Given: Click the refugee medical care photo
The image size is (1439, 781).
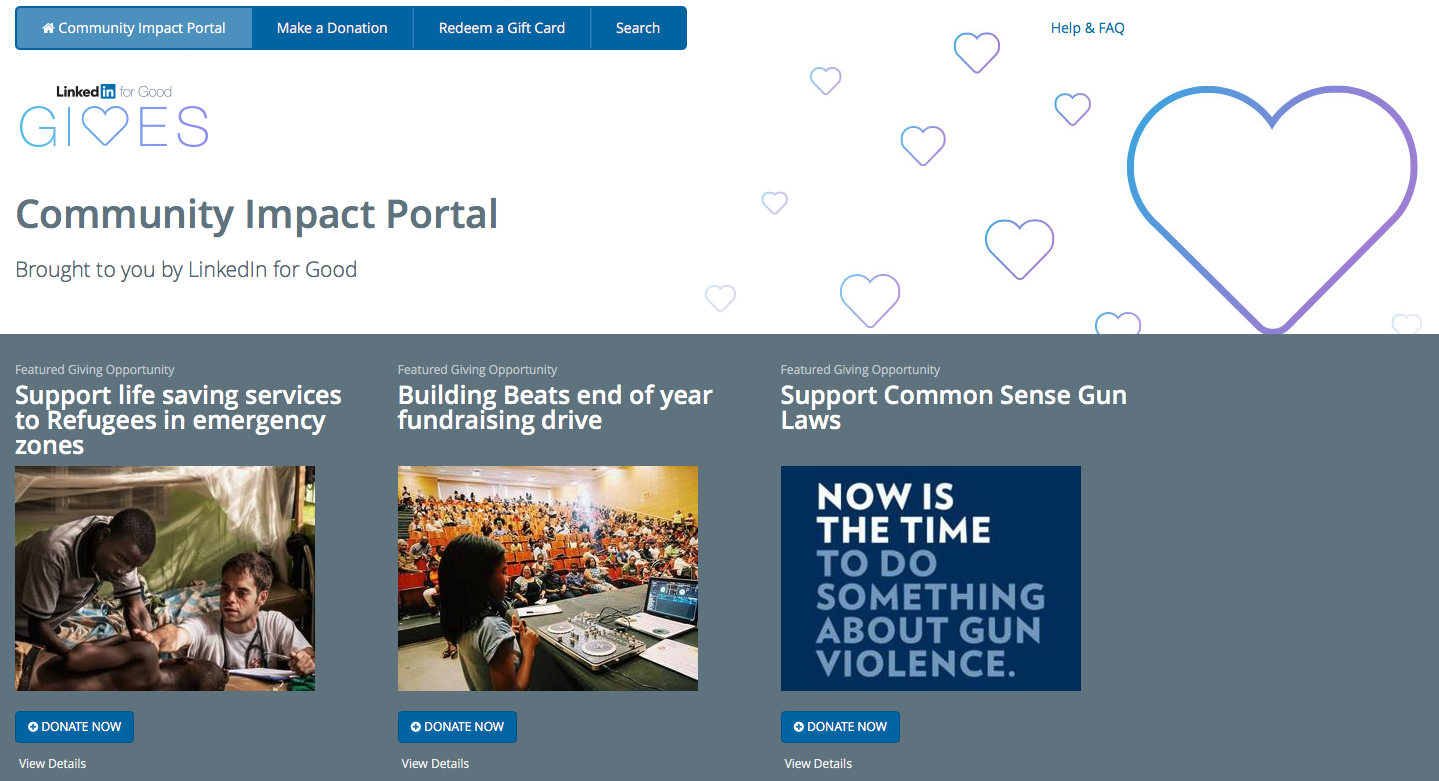Looking at the screenshot, I should tap(165, 578).
